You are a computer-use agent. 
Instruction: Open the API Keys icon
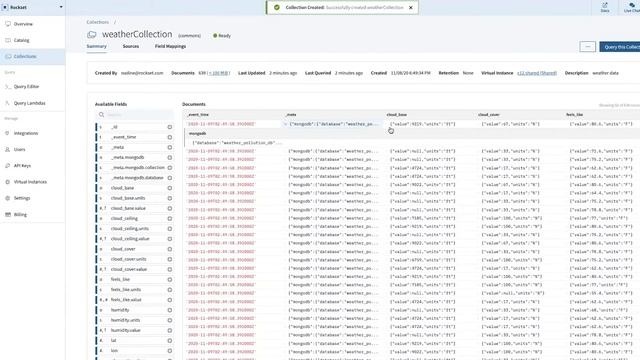(x=8, y=166)
